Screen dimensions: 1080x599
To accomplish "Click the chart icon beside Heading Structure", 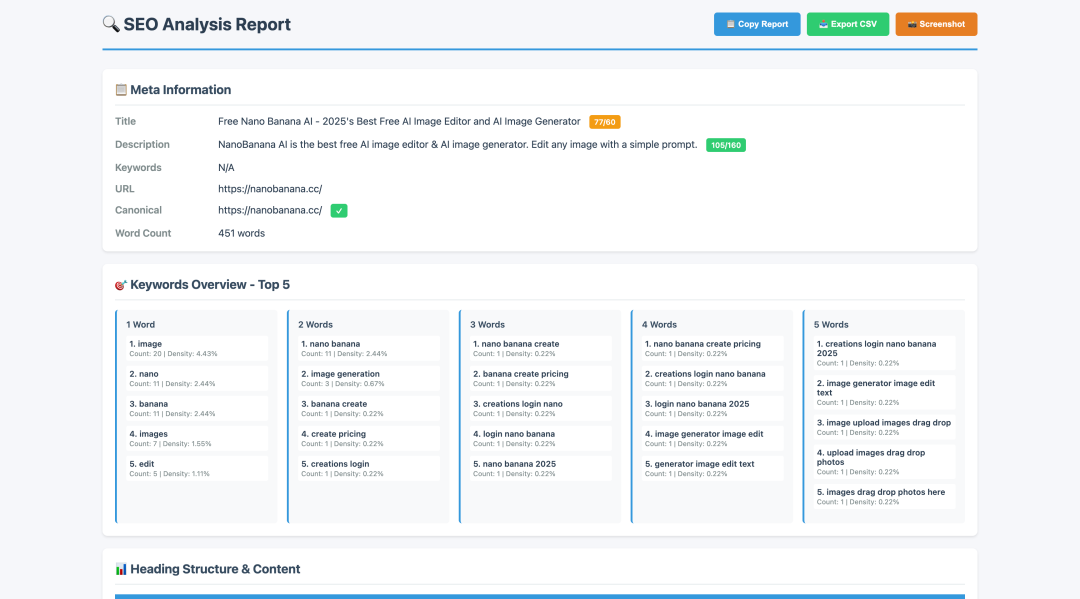I will click(x=121, y=569).
